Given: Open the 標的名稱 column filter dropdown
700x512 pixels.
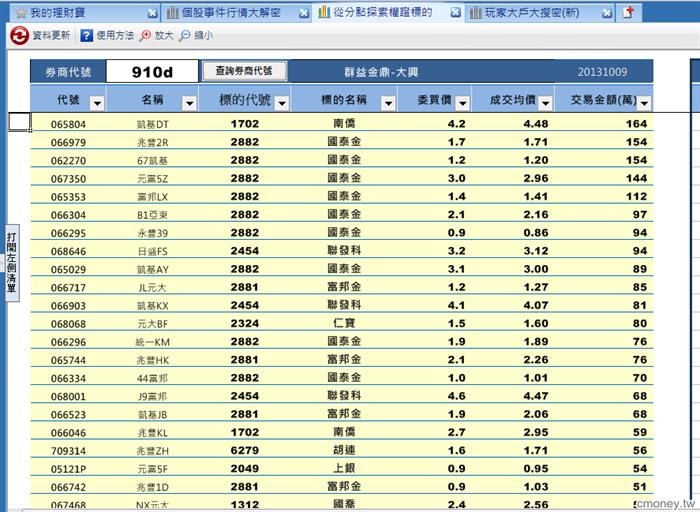Looking at the screenshot, I should [388, 104].
